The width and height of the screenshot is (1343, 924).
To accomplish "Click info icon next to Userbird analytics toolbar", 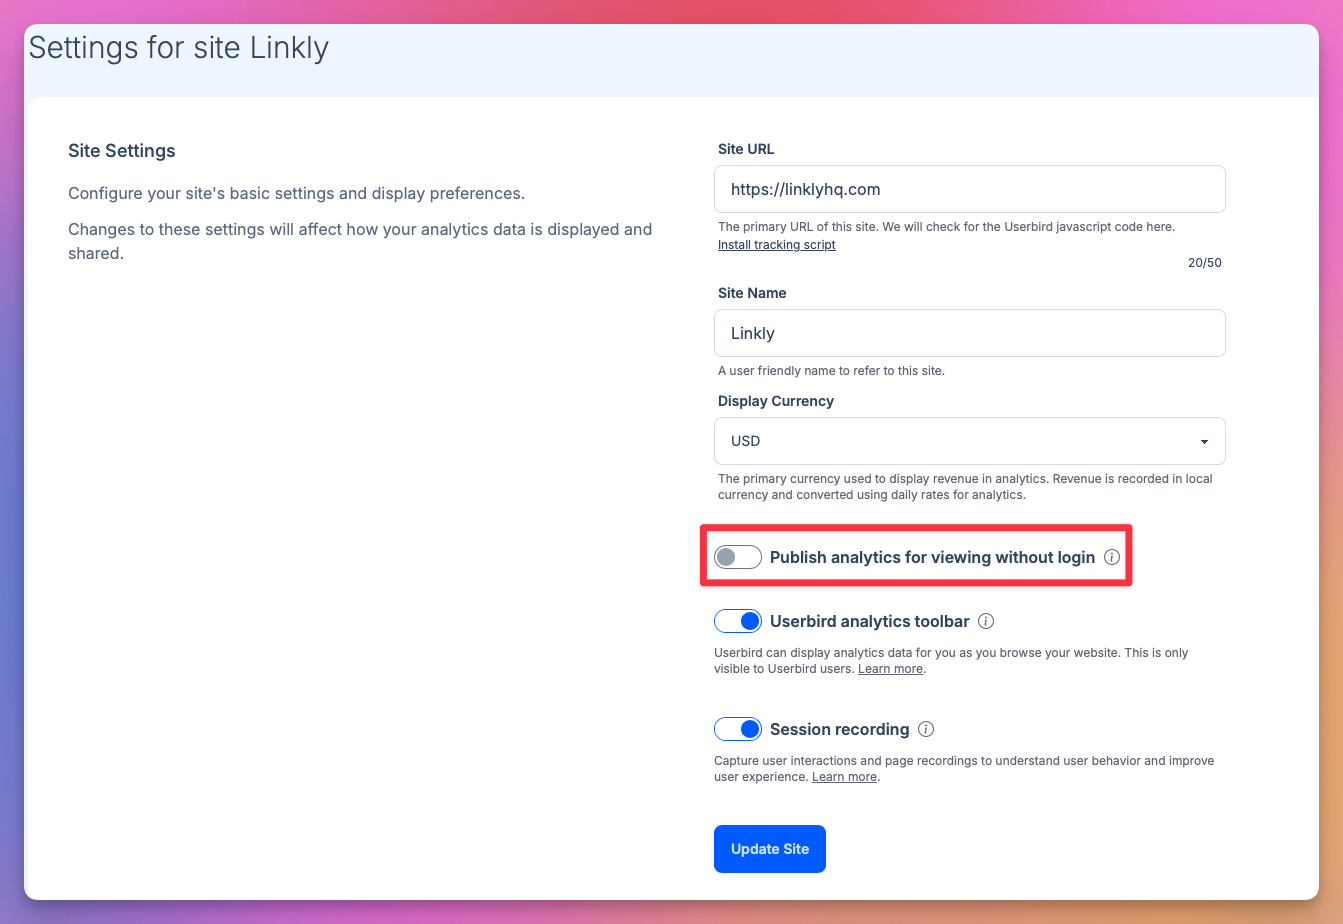I will 986,621.
